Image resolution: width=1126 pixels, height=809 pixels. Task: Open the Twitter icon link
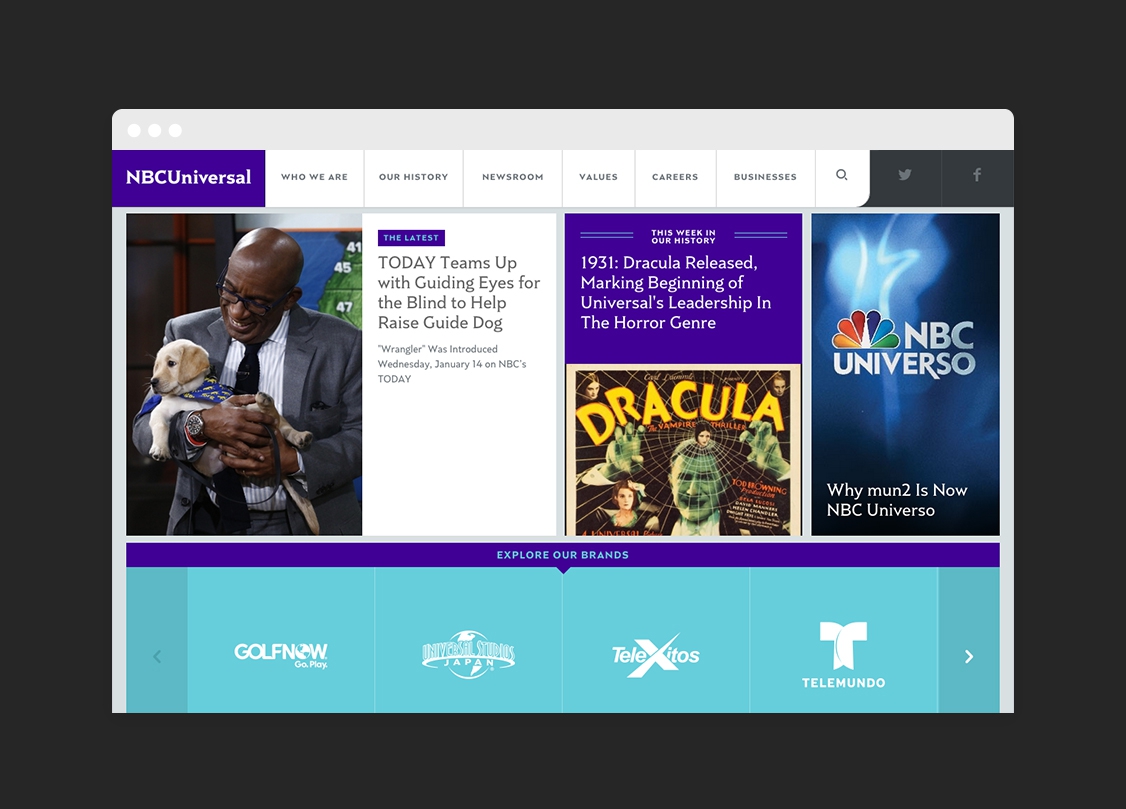point(905,176)
